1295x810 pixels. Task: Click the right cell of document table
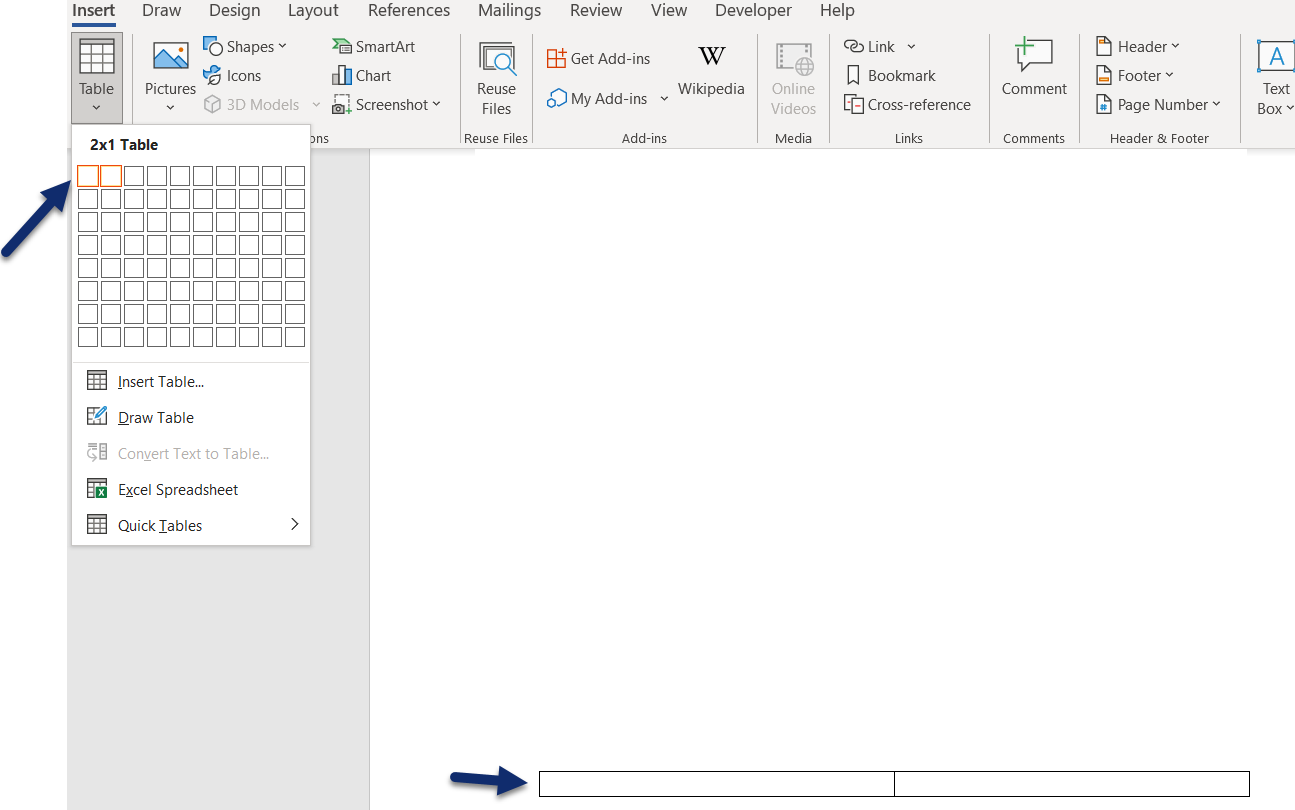tap(1072, 784)
